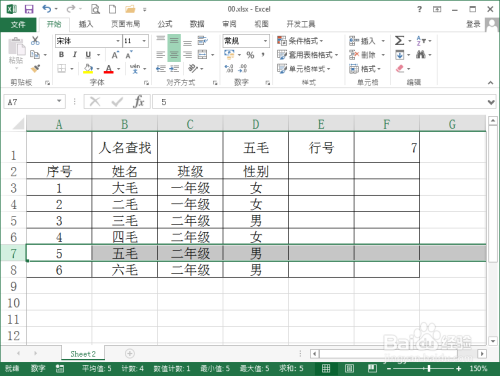Expand the Name Box dropdown arrow
Image resolution: width=500 pixels, height=376 pixels.
pos(59,101)
